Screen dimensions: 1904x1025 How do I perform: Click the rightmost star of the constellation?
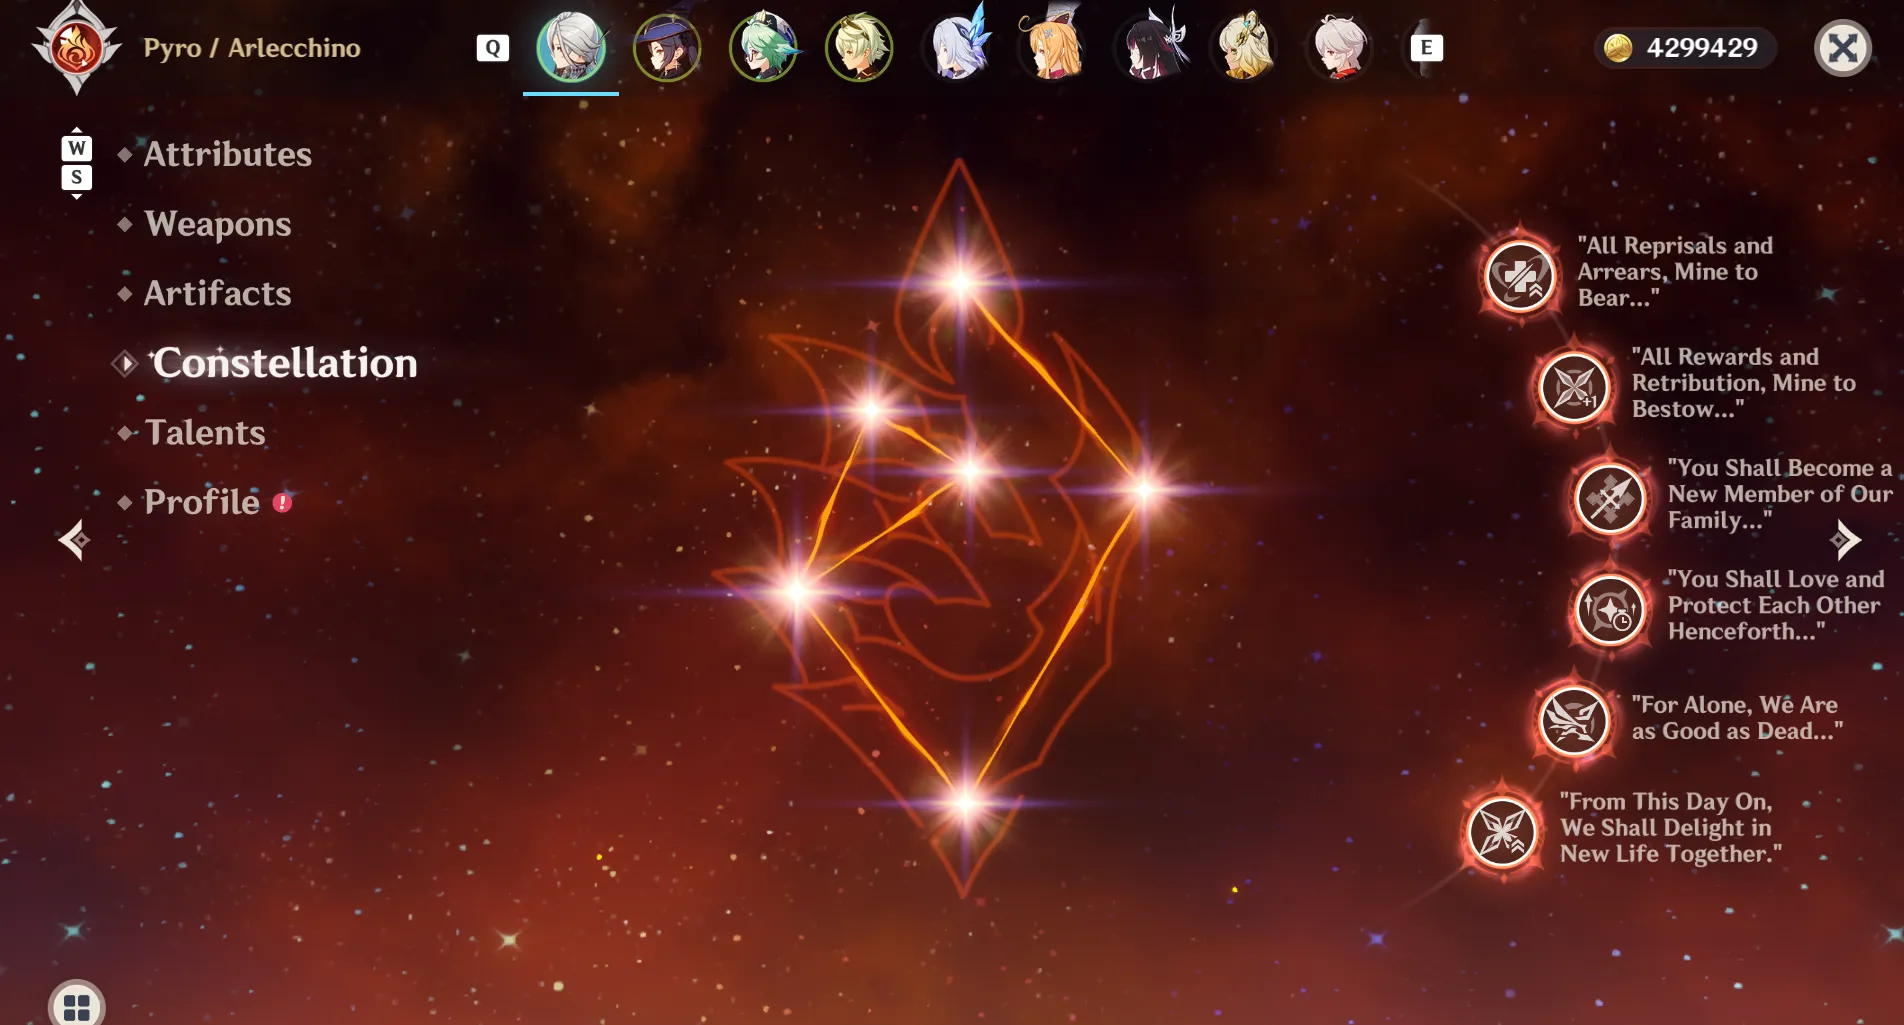coord(1144,490)
